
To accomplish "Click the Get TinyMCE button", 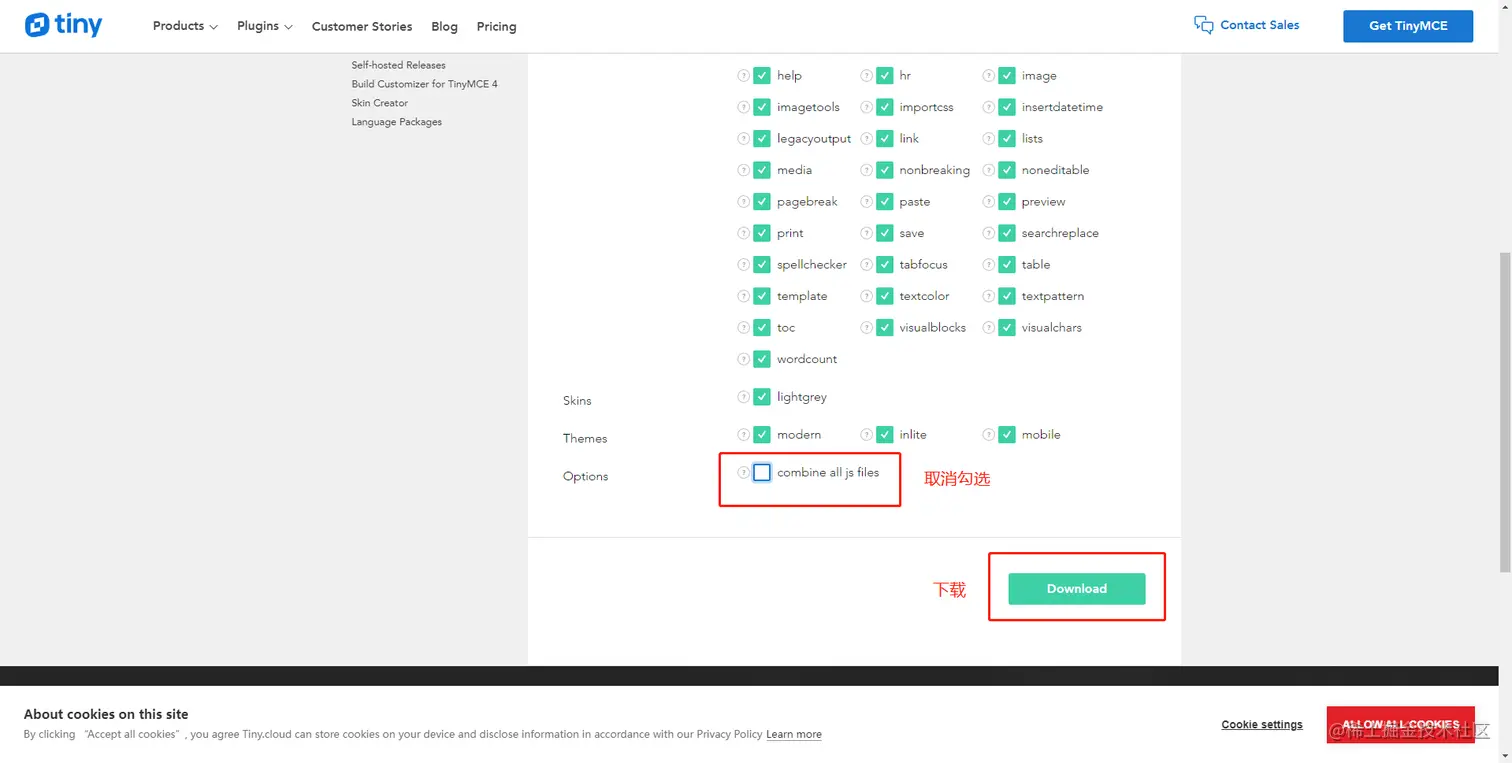I will [1408, 26].
